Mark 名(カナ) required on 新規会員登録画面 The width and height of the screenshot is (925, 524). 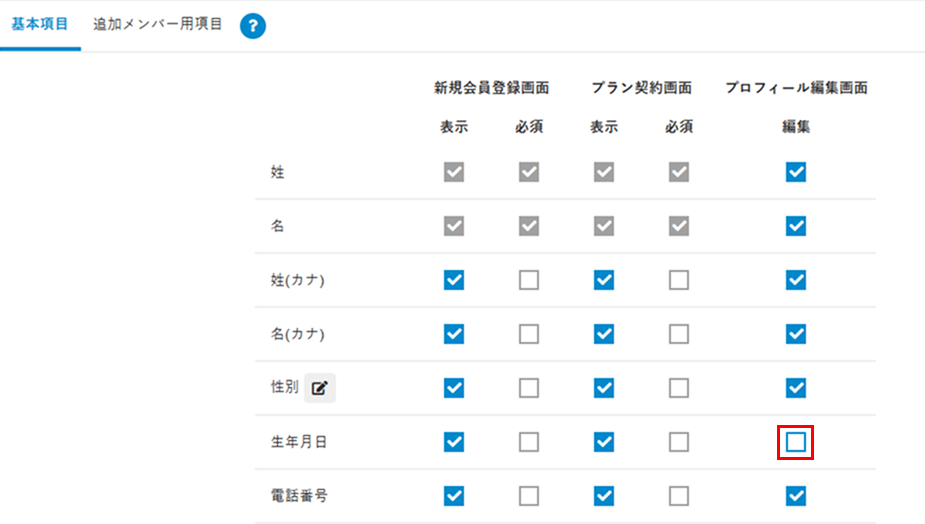[x=529, y=334]
